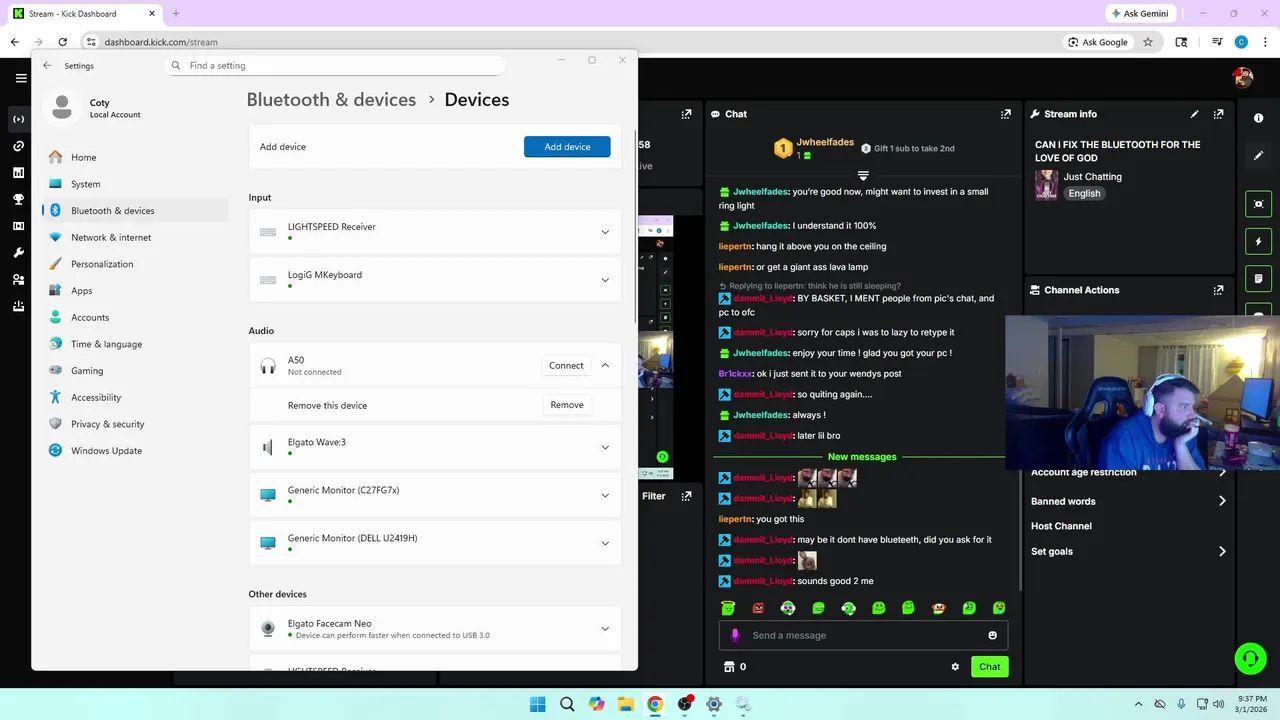This screenshot has width=1280, height=720.
Task: Connect the A50 headset
Action: click(566, 365)
